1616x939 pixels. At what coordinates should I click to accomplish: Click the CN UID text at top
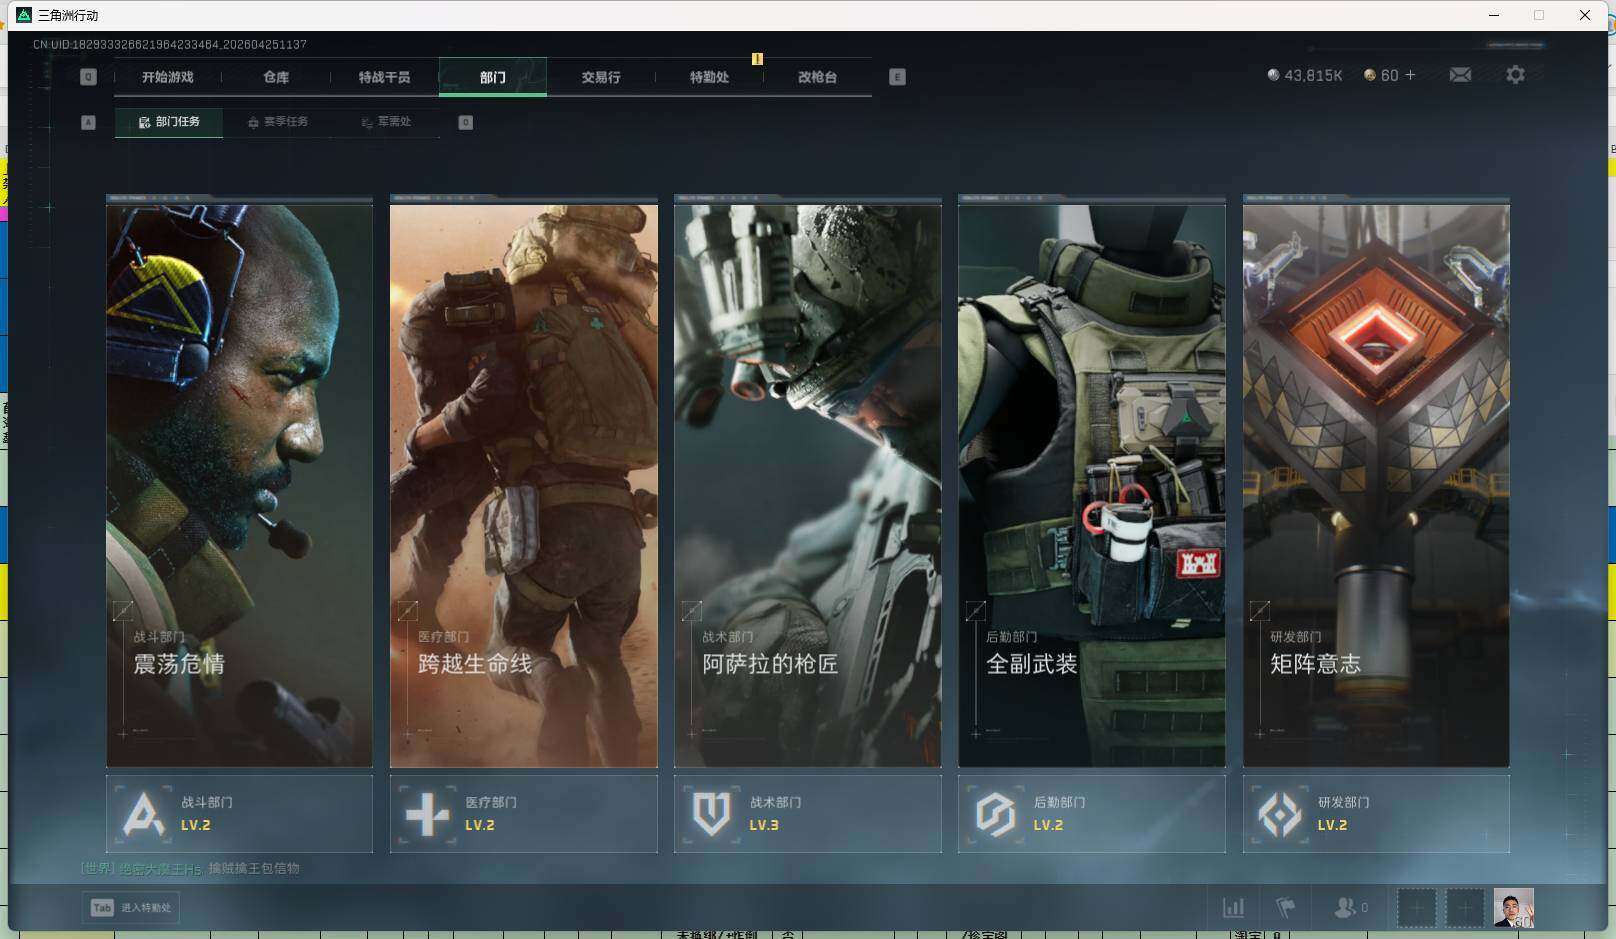point(170,45)
